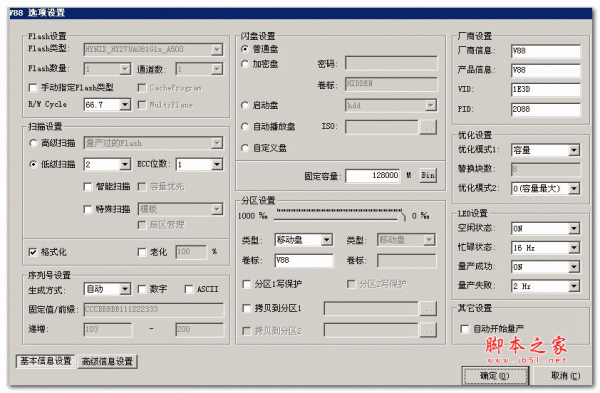Image resolution: width=600 pixels, height=393 pixels.
Task: Click the 固定容量 field showing 128000
Action: (373, 176)
